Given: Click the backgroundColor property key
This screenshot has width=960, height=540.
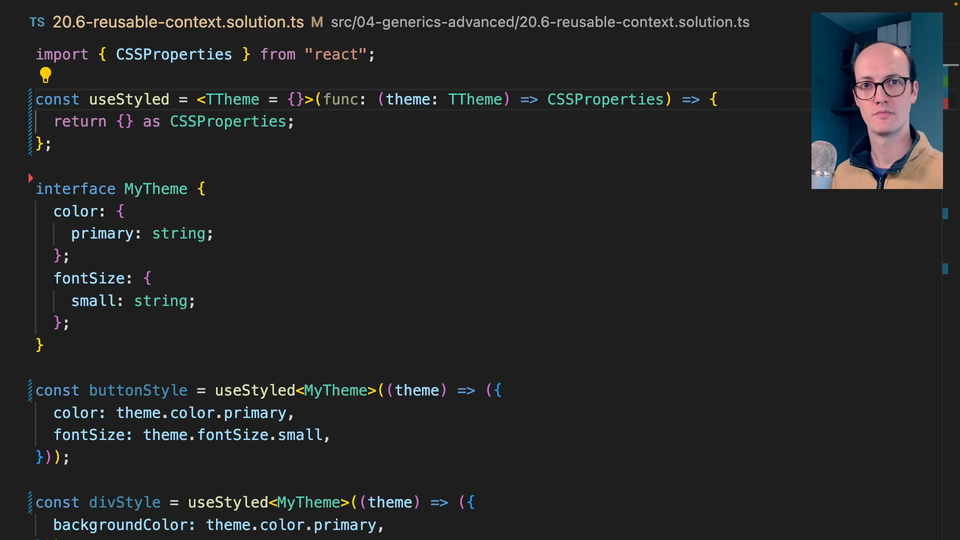Looking at the screenshot, I should (124, 525).
